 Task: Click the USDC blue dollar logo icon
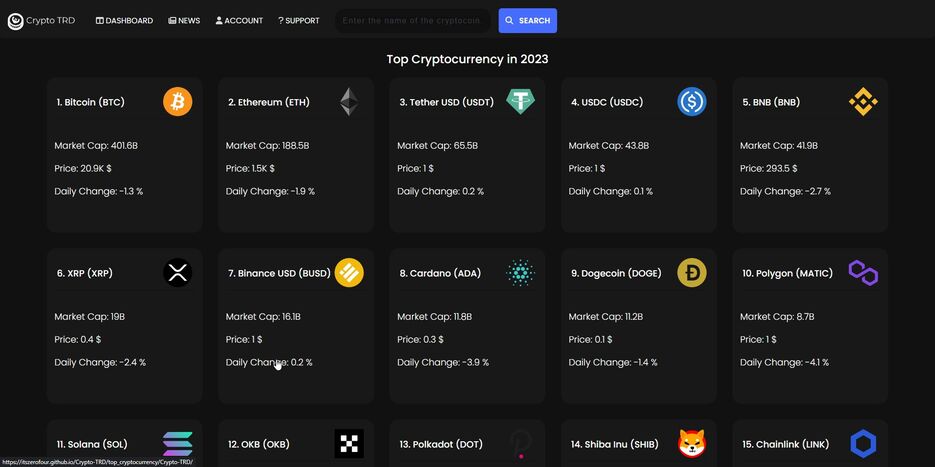point(692,102)
